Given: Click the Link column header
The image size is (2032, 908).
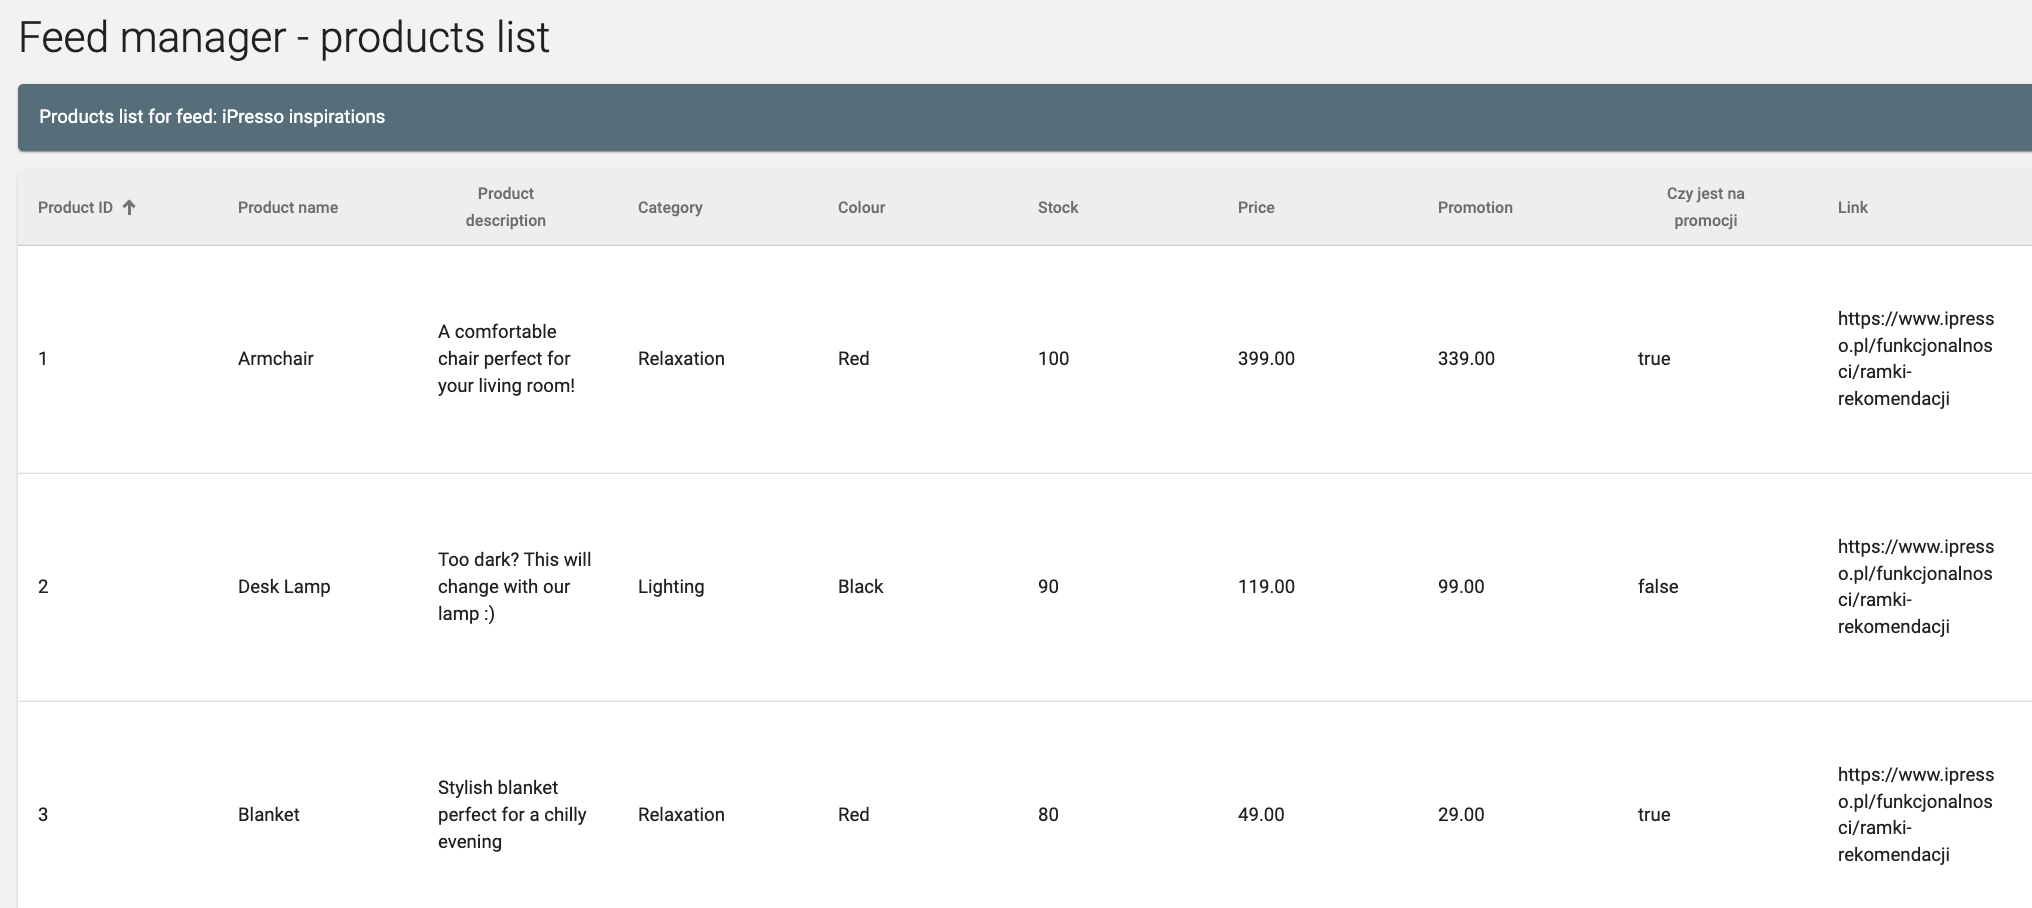Looking at the screenshot, I should [x=1852, y=207].
